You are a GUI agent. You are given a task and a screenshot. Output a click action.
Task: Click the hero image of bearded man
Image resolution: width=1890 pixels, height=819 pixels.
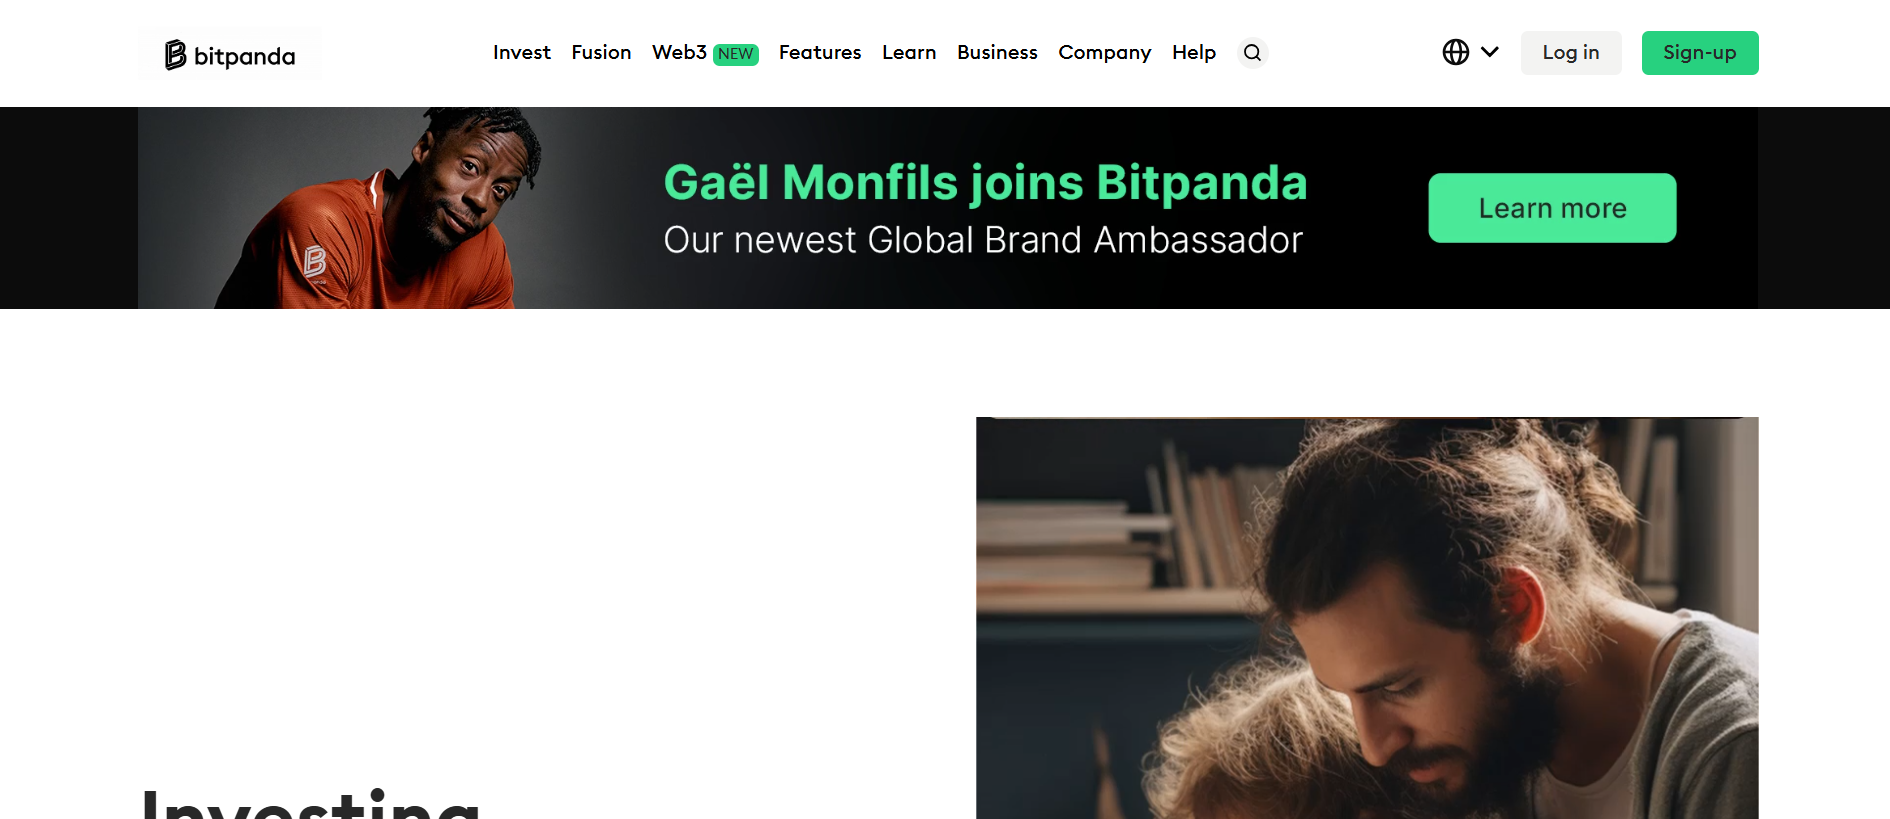point(1367,618)
